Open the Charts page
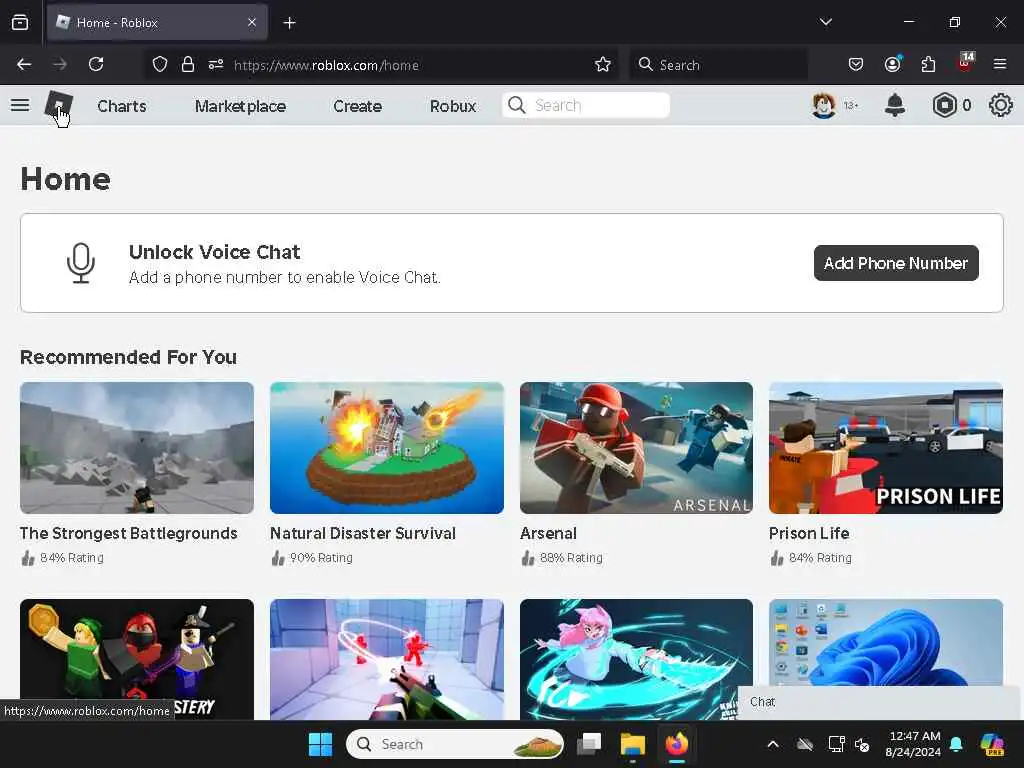Screen dimensions: 1024x768 pyautogui.click(x=121, y=106)
